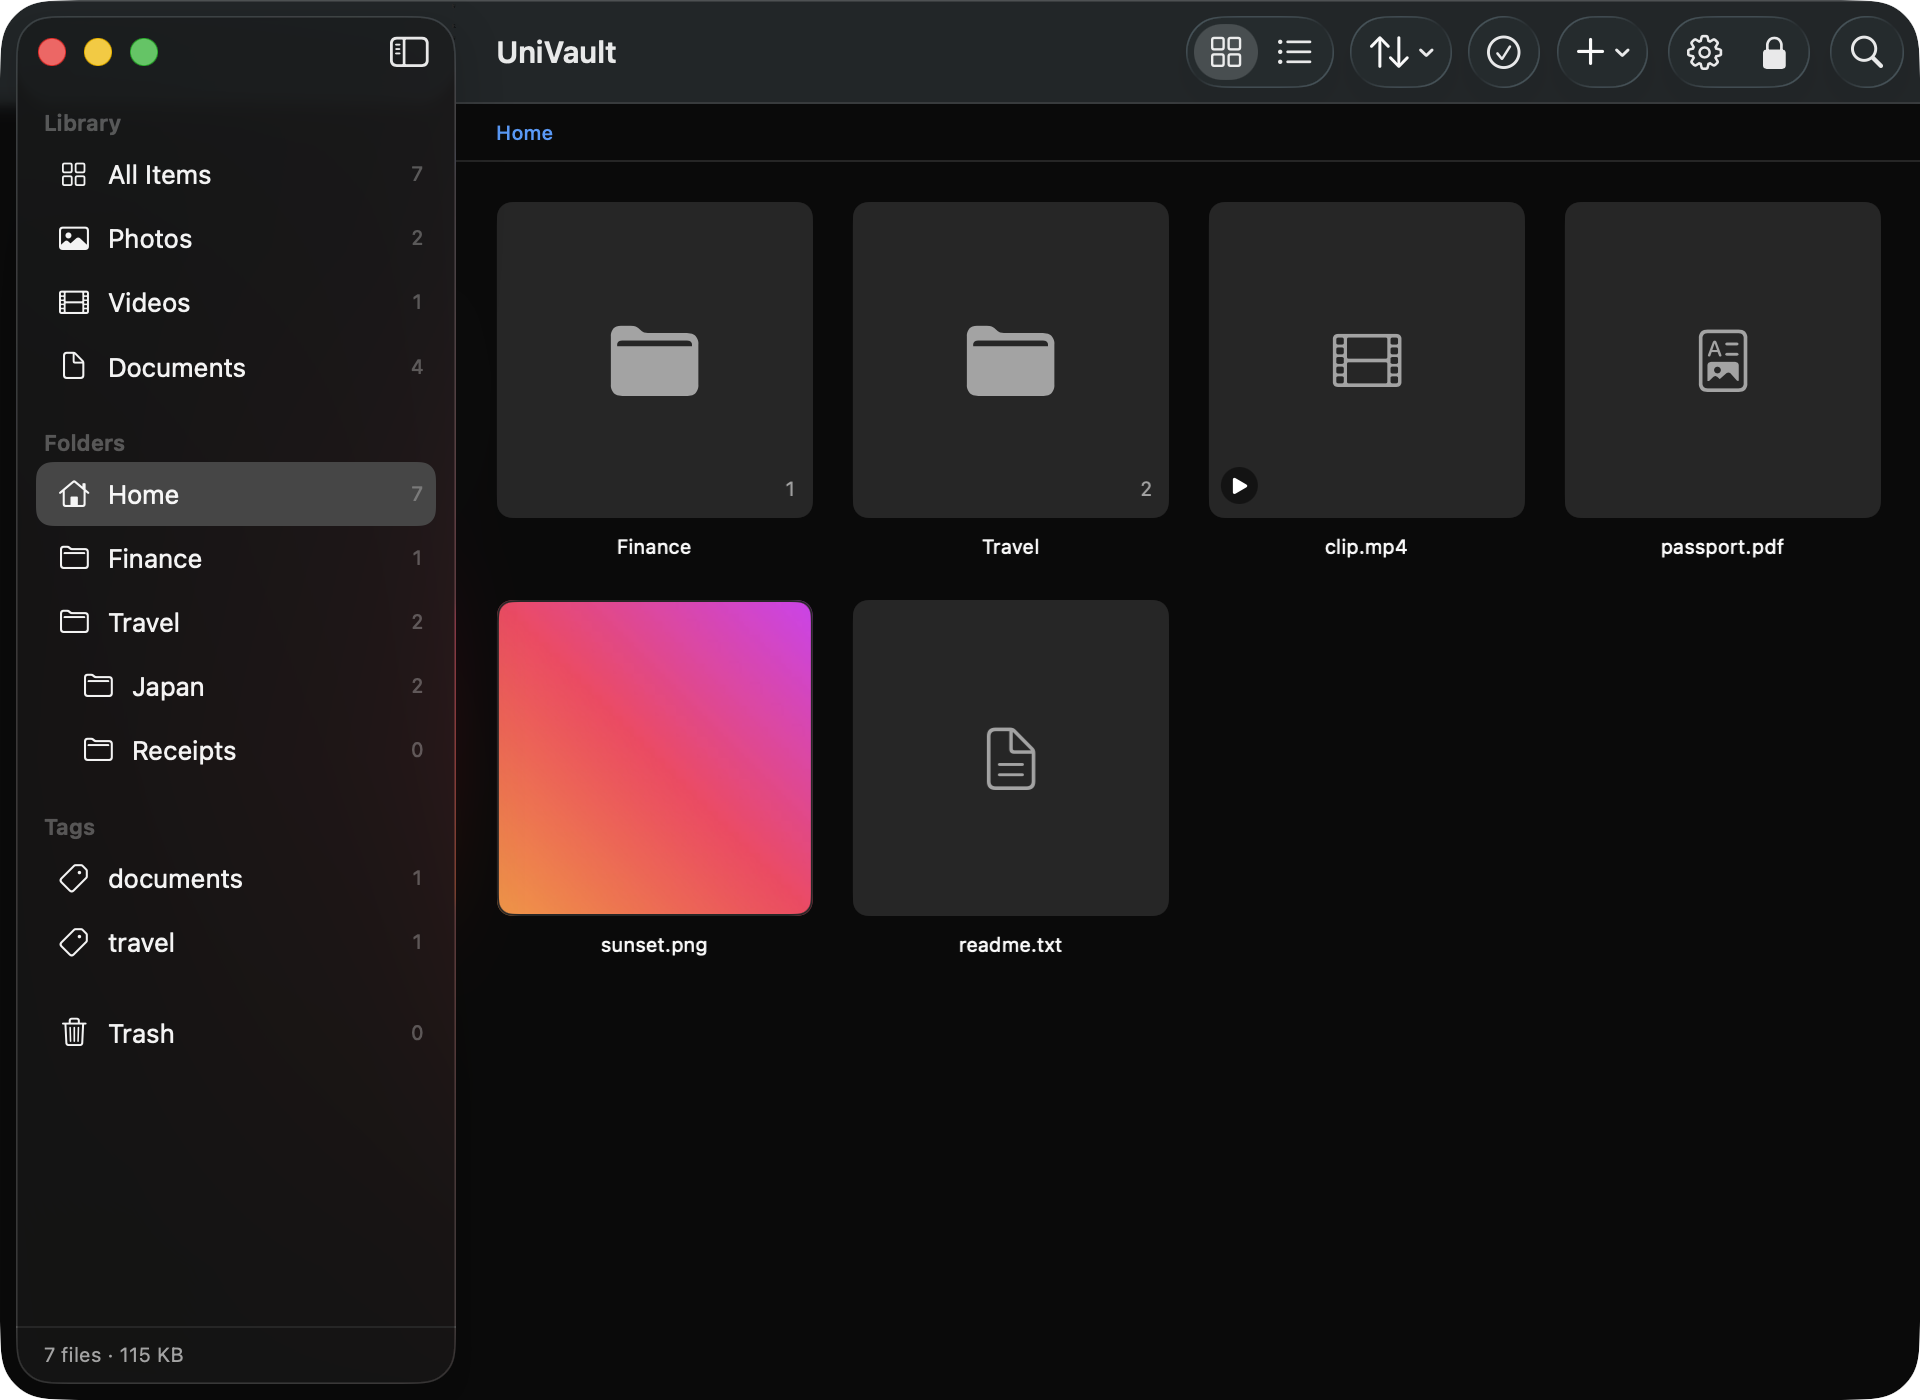
Task: Play clip.mp4 using play badge
Action: (x=1239, y=486)
